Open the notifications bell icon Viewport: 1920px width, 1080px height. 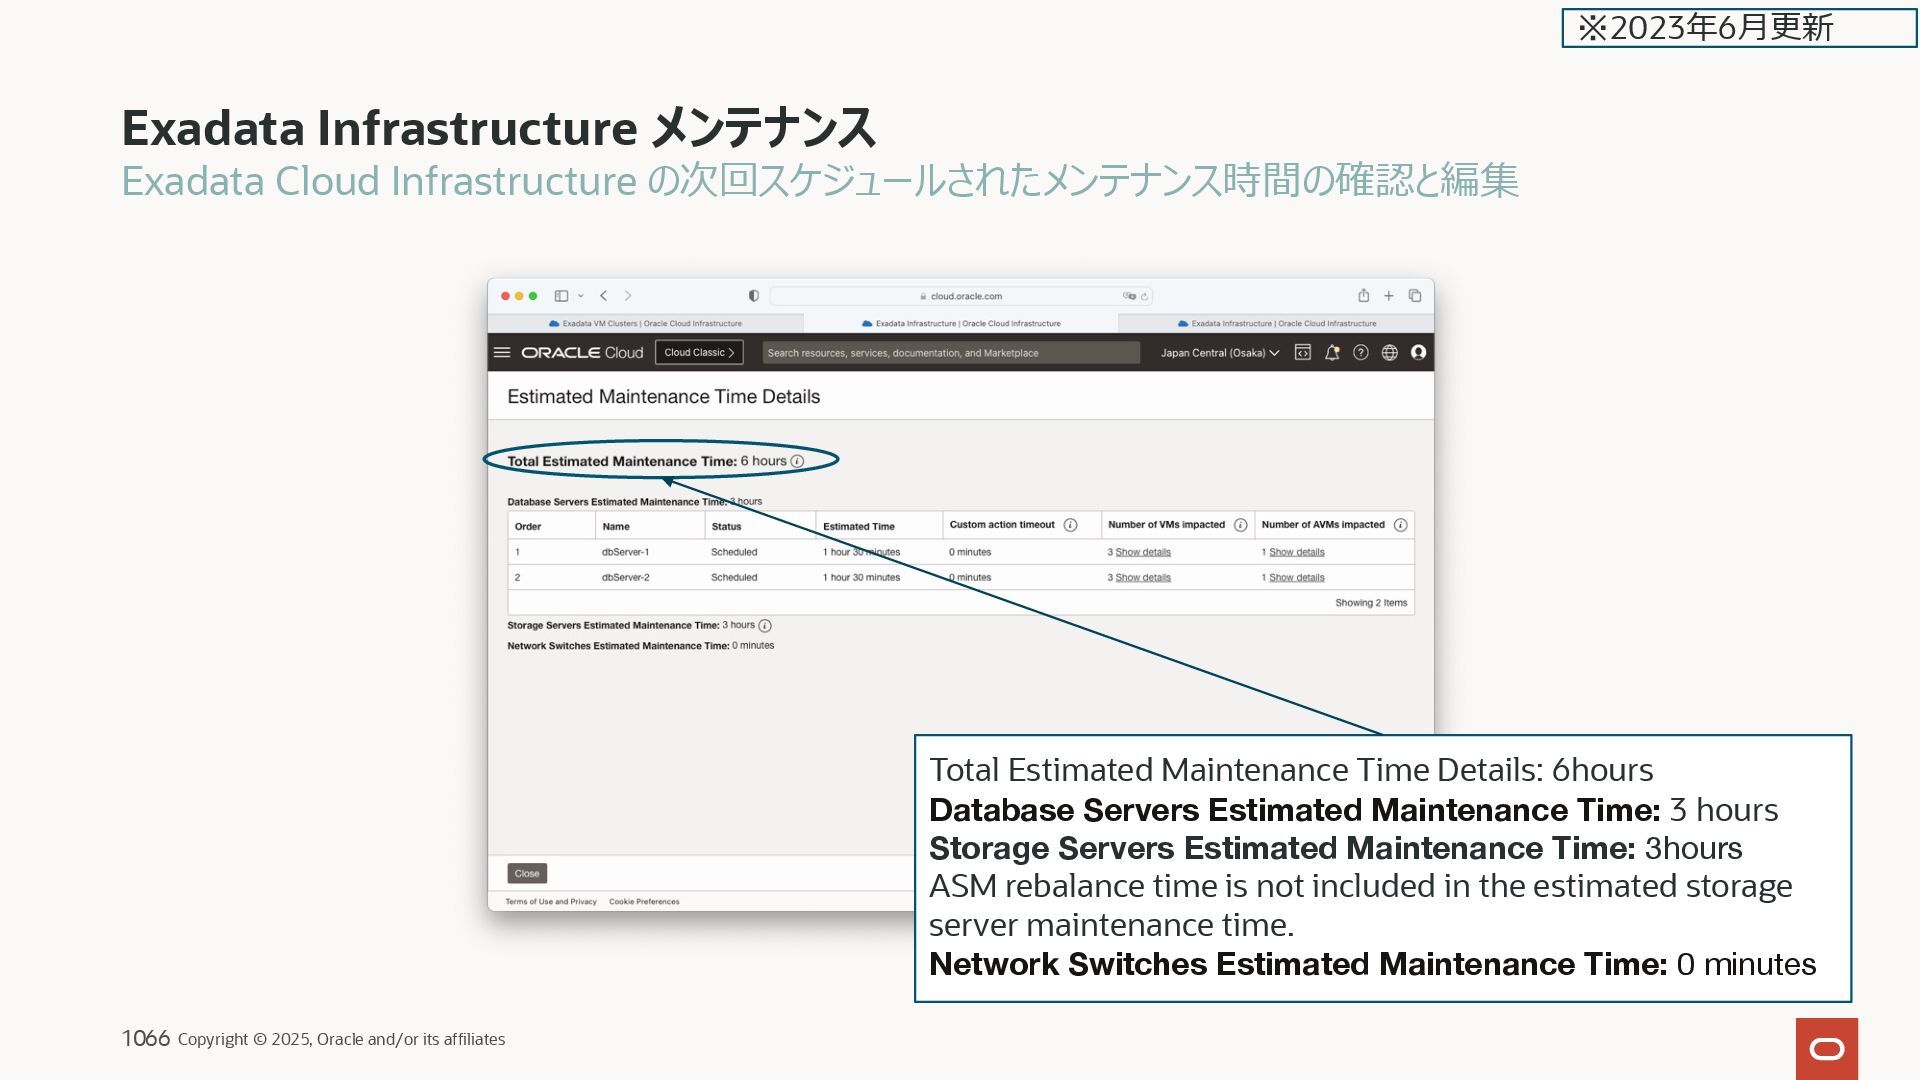tap(1332, 353)
